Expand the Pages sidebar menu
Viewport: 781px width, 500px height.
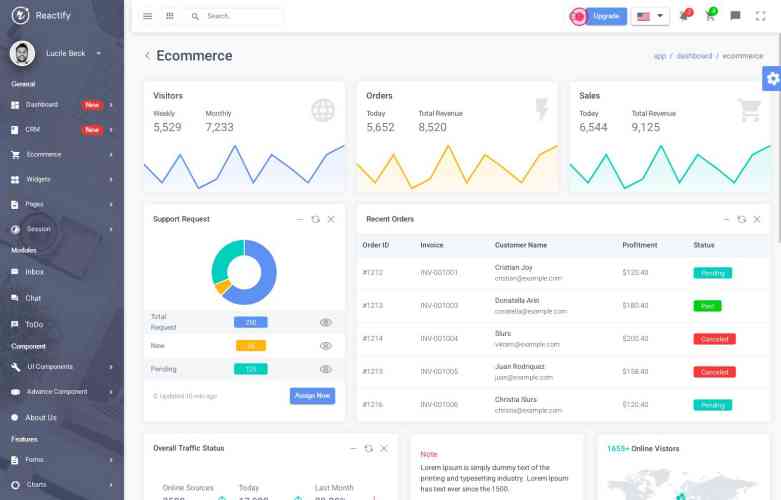62,204
